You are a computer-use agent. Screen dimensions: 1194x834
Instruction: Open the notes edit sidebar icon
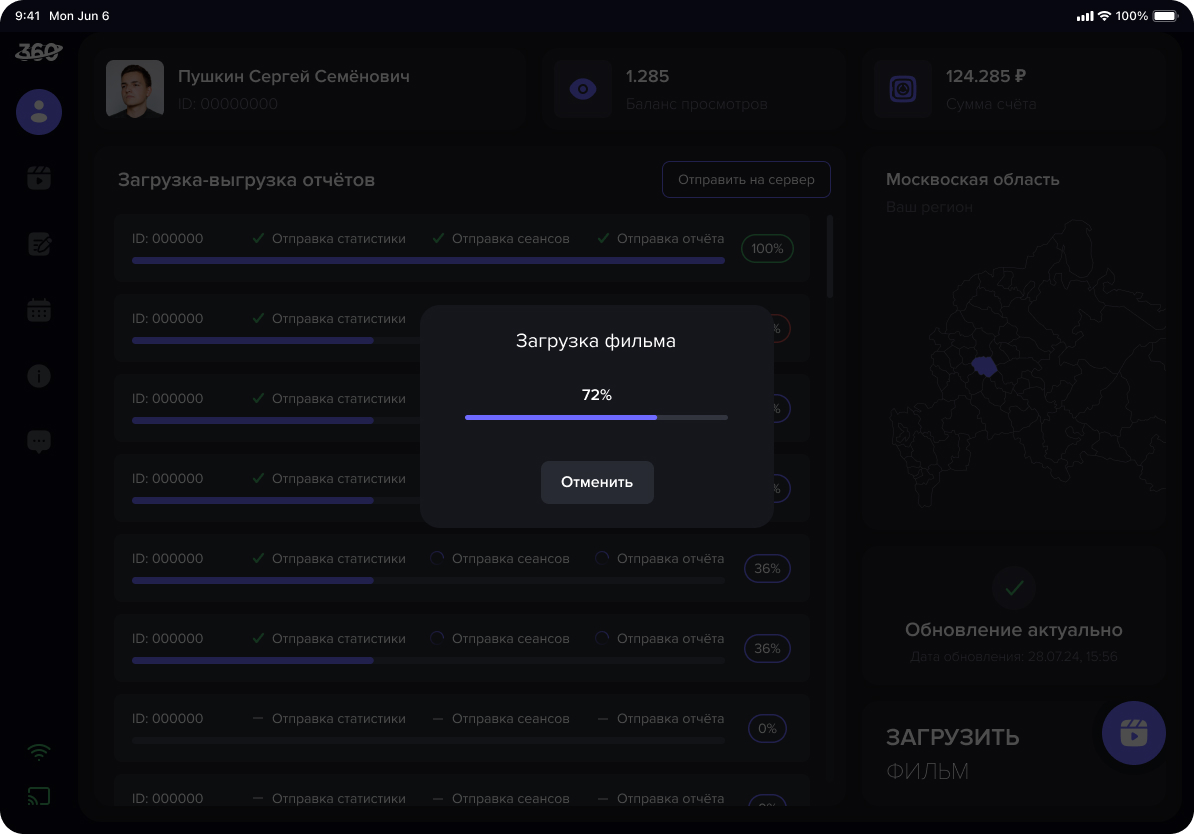39,244
